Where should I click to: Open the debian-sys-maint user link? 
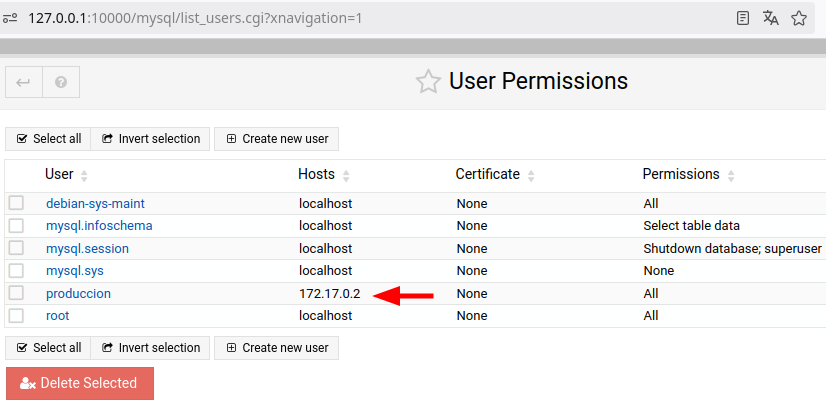coord(95,203)
